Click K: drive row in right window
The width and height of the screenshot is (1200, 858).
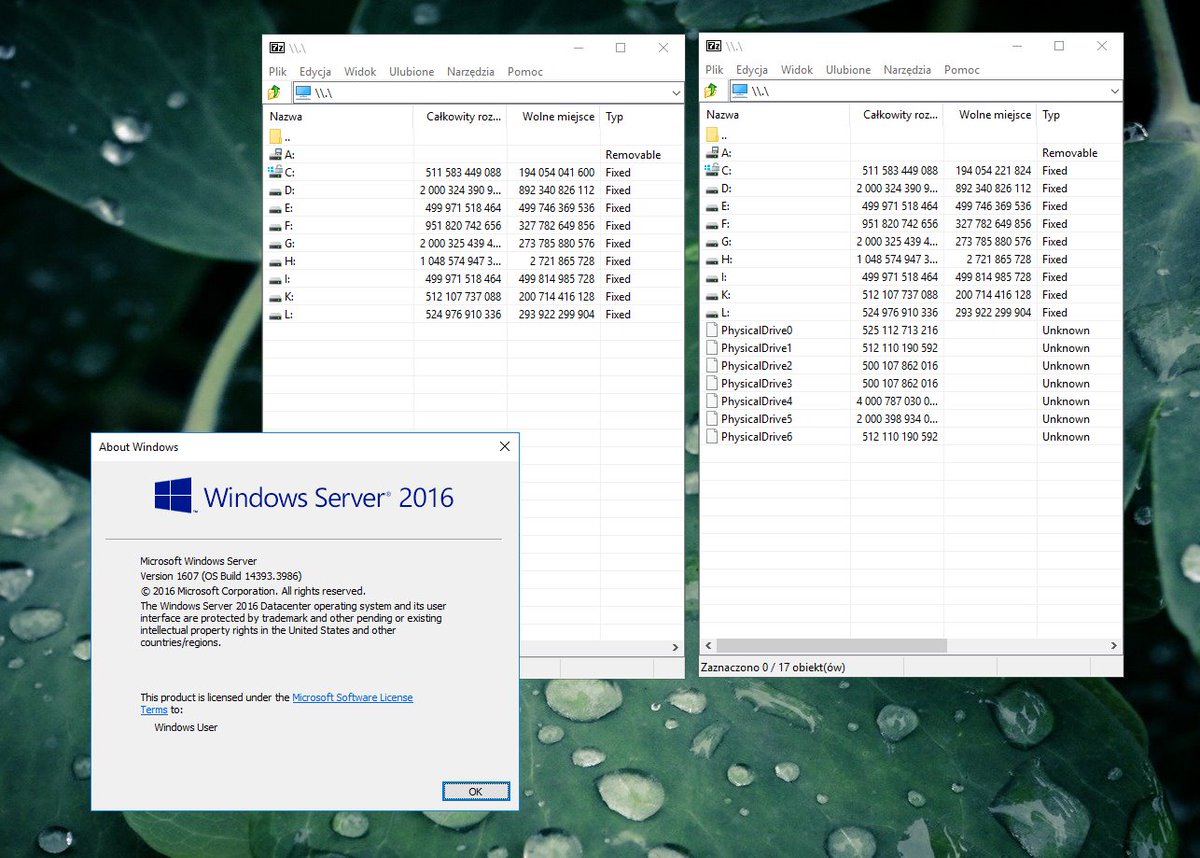911,295
